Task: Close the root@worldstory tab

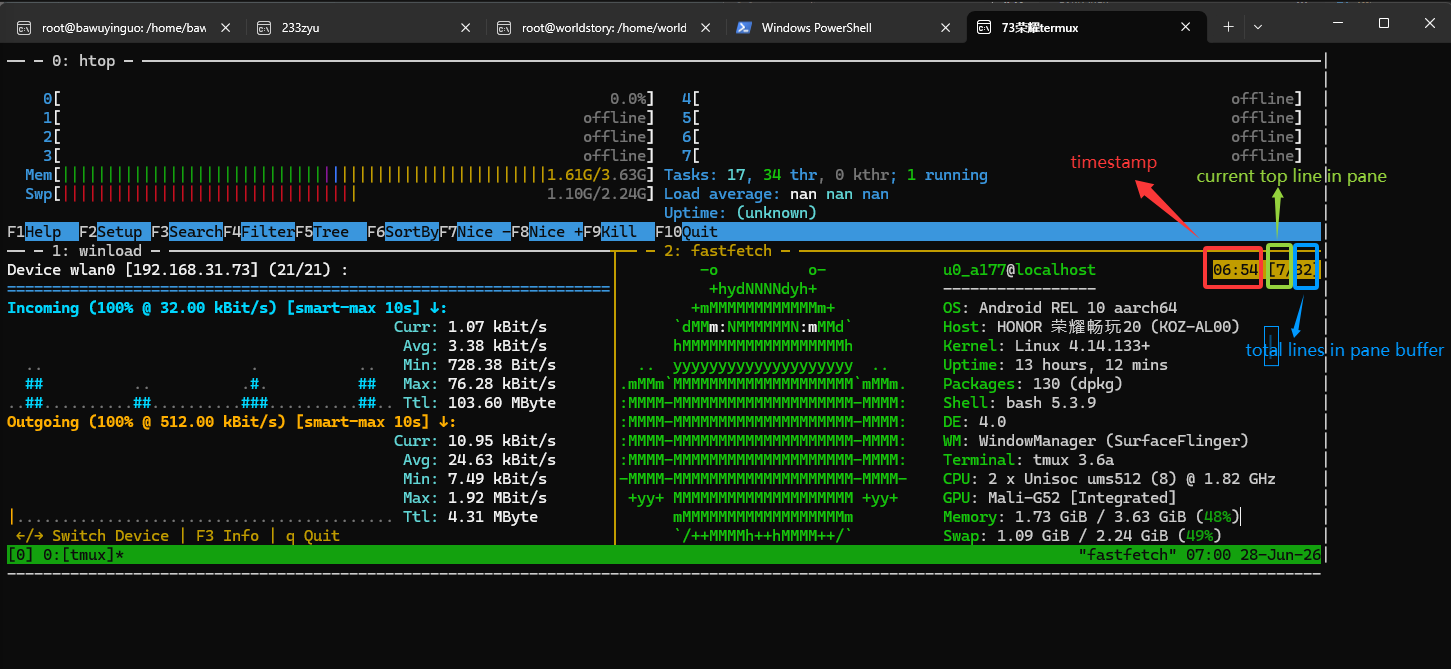Action: [705, 28]
